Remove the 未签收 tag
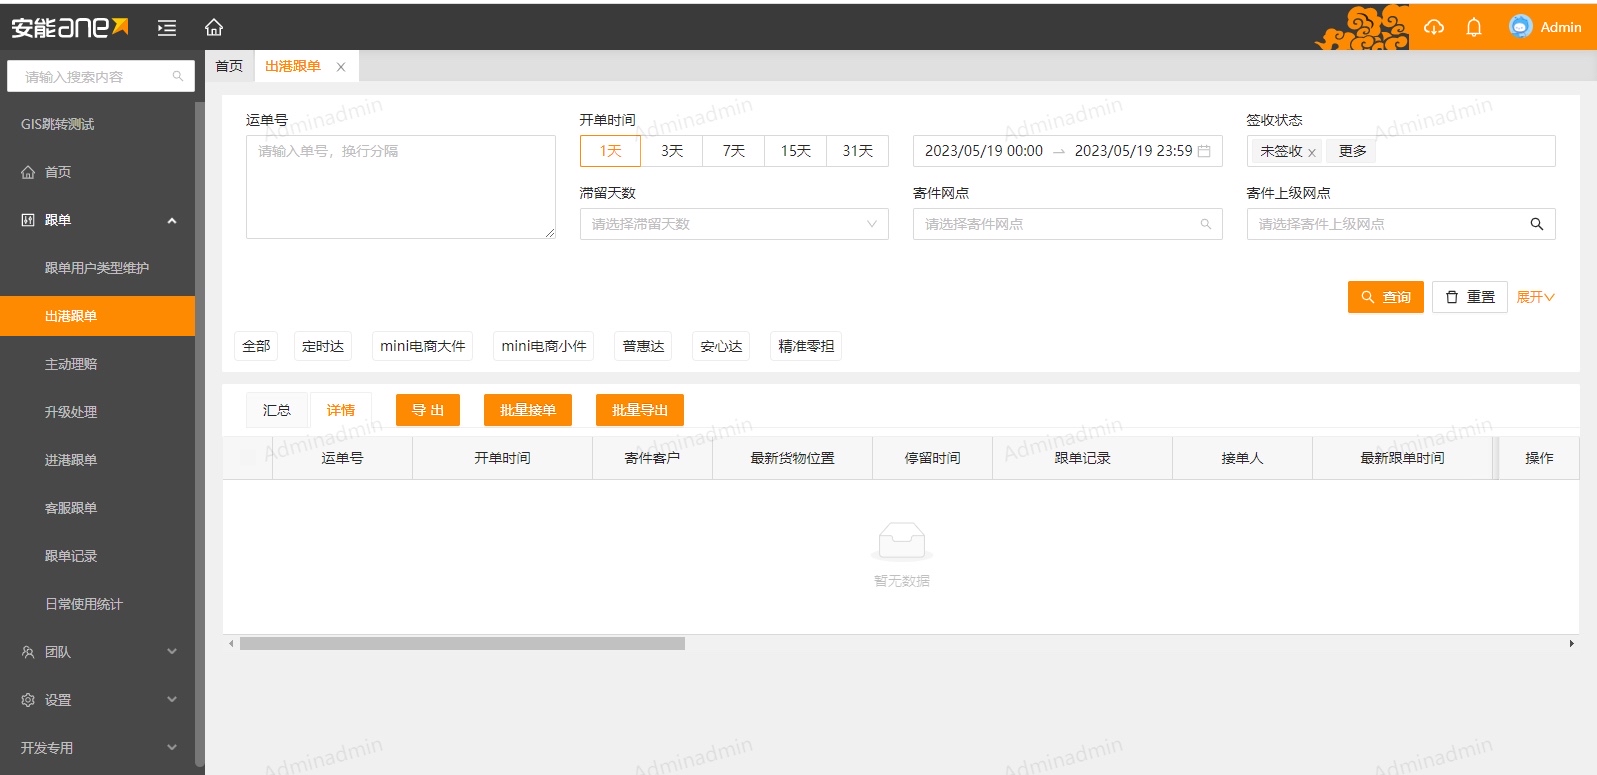 point(1312,152)
